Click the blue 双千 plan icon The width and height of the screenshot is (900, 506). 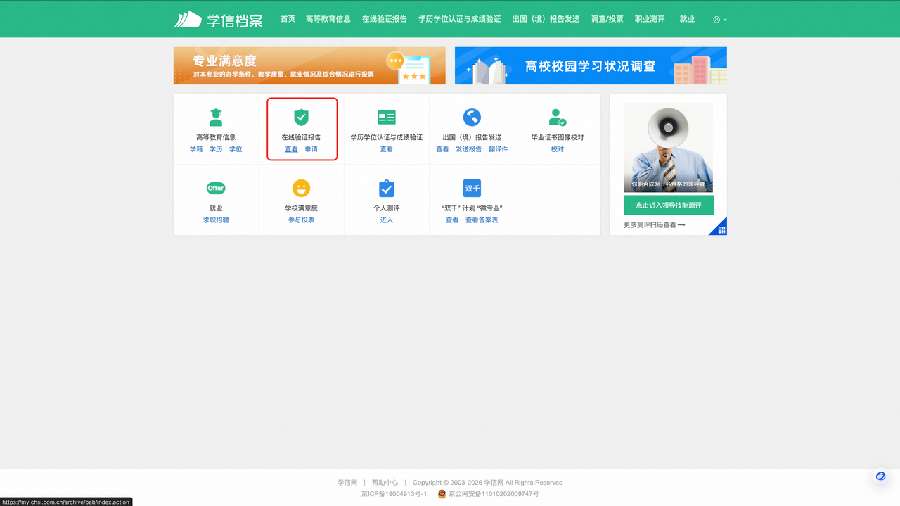(472, 188)
